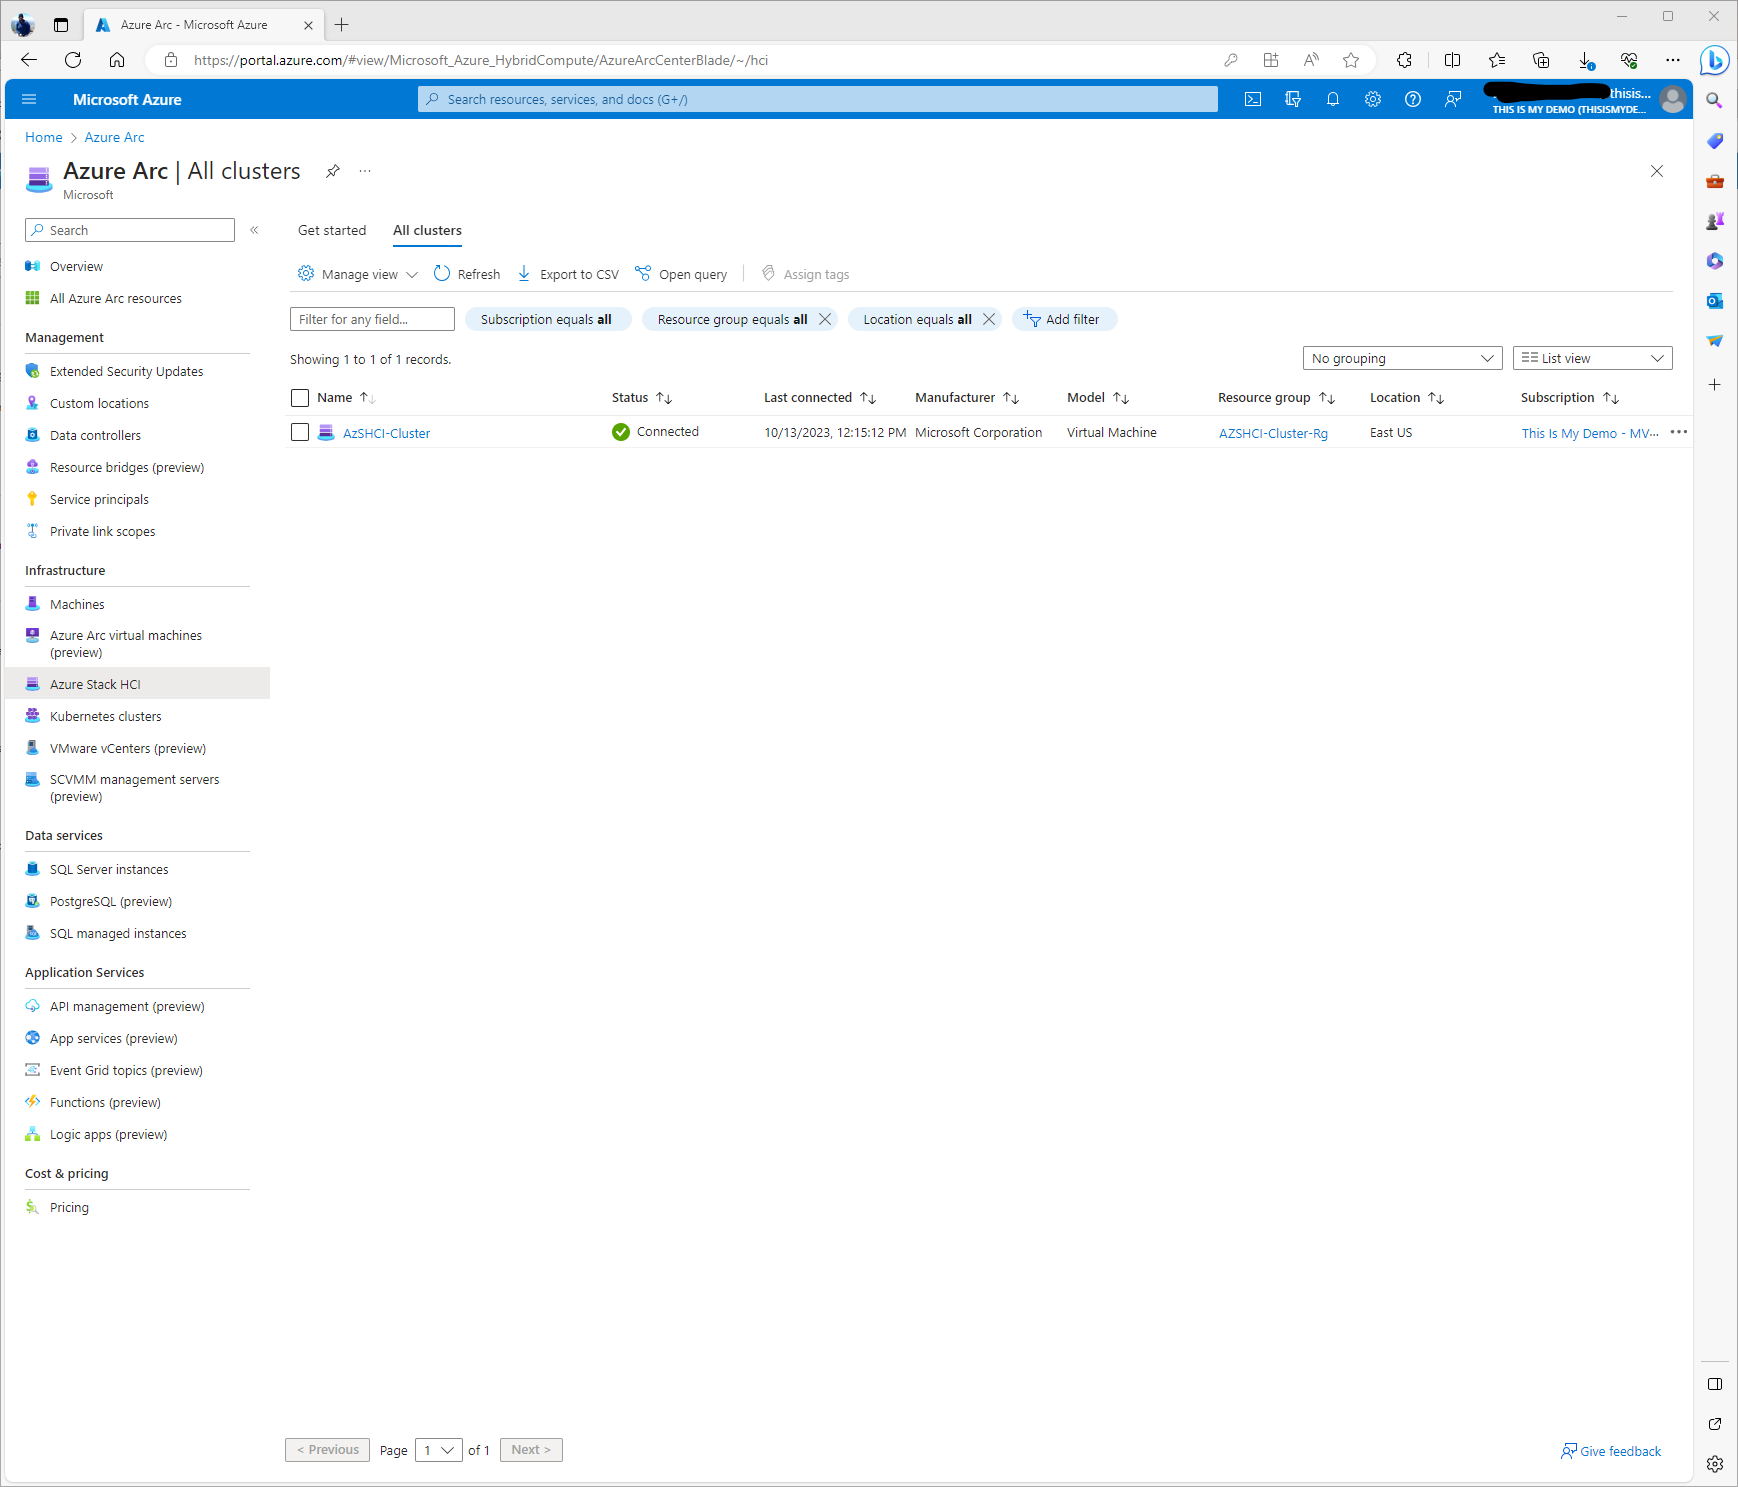Click the help question mark icon
Viewport: 1738px width, 1487px height.
pyautogui.click(x=1413, y=99)
